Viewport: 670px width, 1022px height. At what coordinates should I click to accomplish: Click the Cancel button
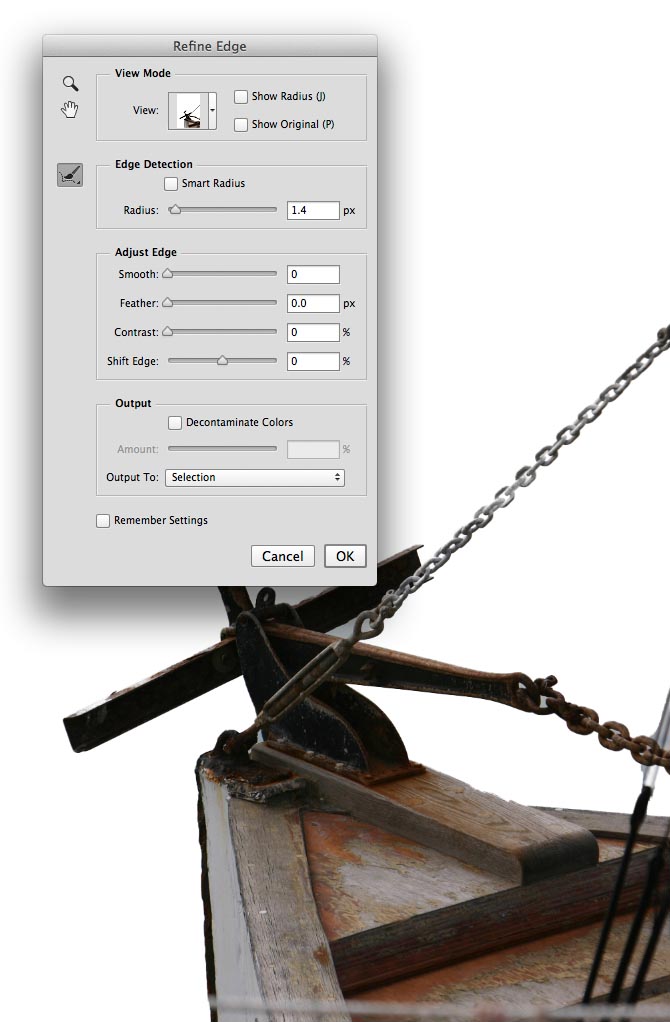point(283,556)
